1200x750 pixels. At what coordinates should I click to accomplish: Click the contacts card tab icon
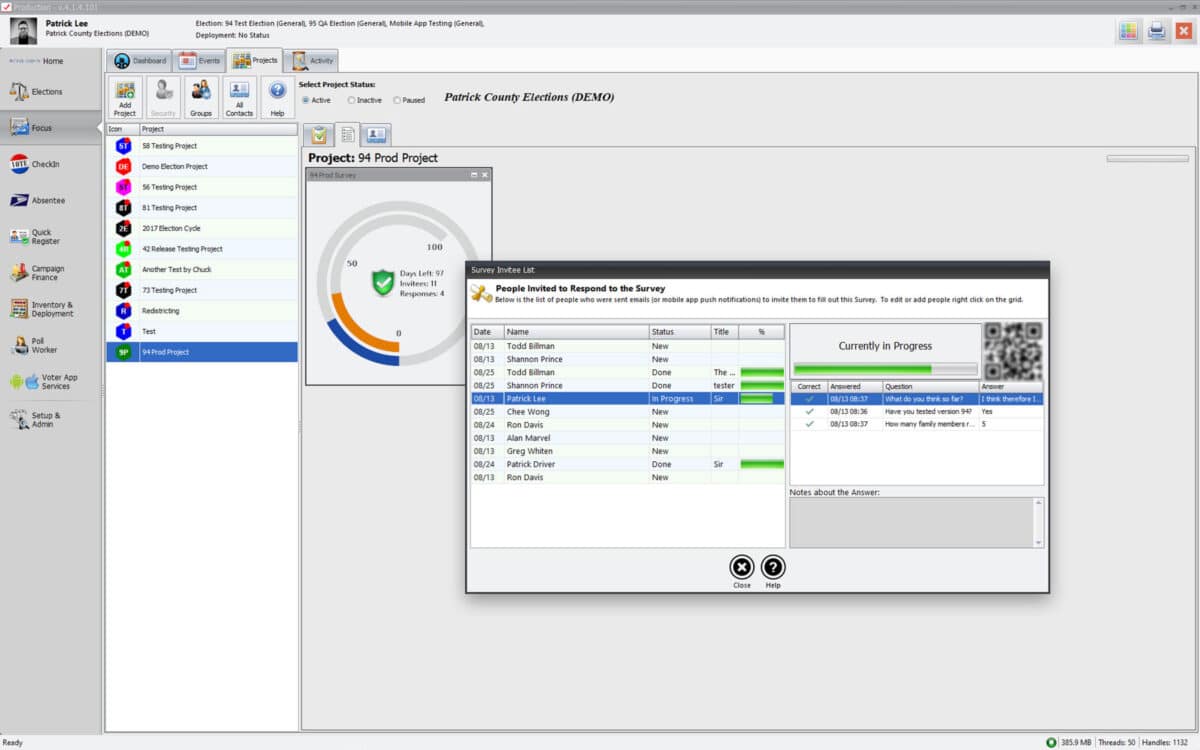pyautogui.click(x=375, y=133)
